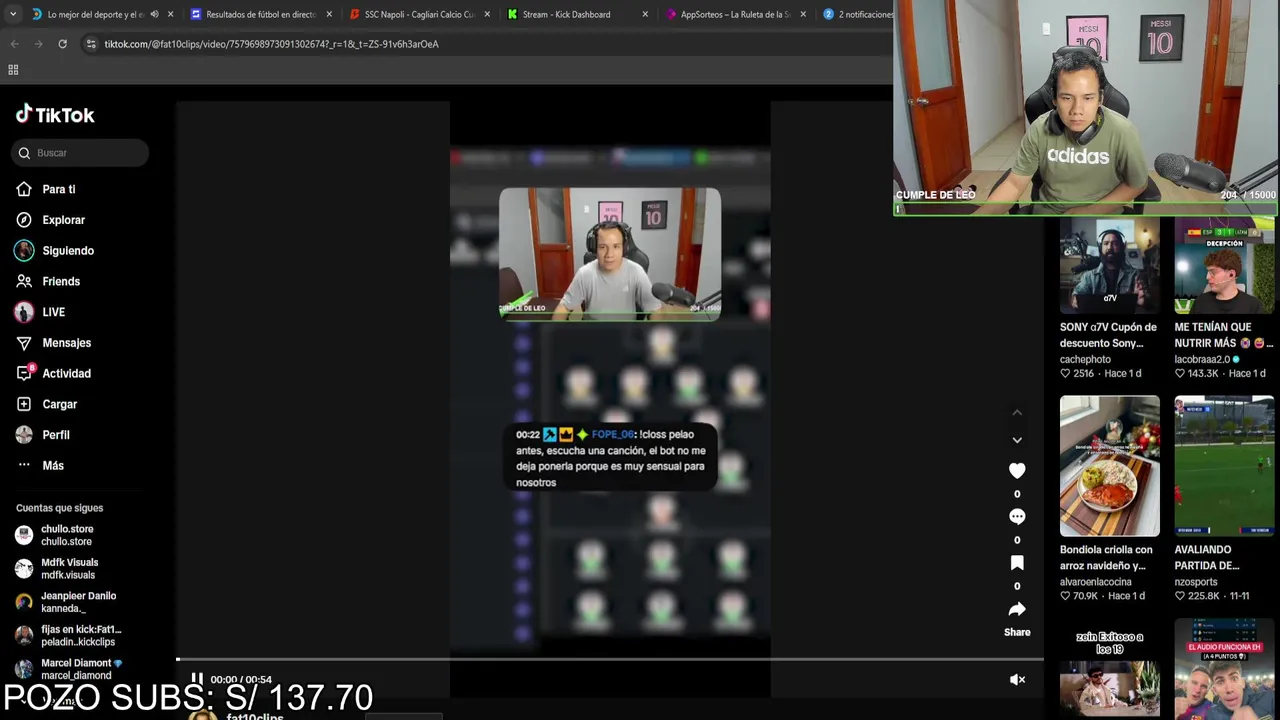1280x720 pixels.
Task: Expand the Más menu
Action: [52, 466]
